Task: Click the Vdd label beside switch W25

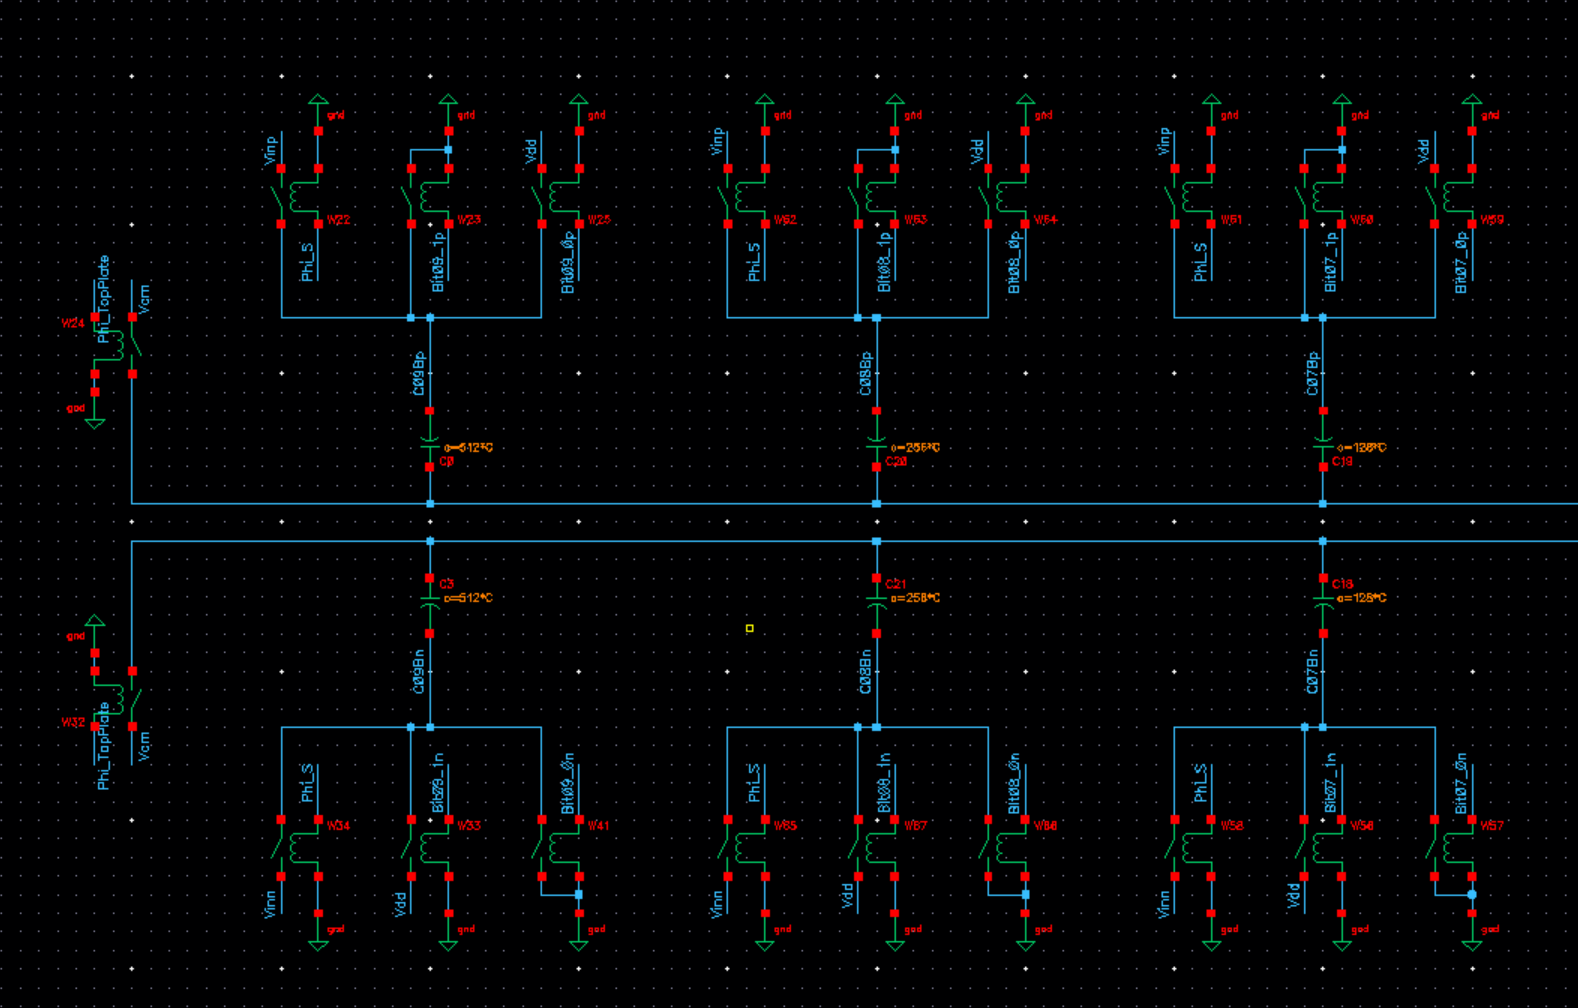Action: 531,152
